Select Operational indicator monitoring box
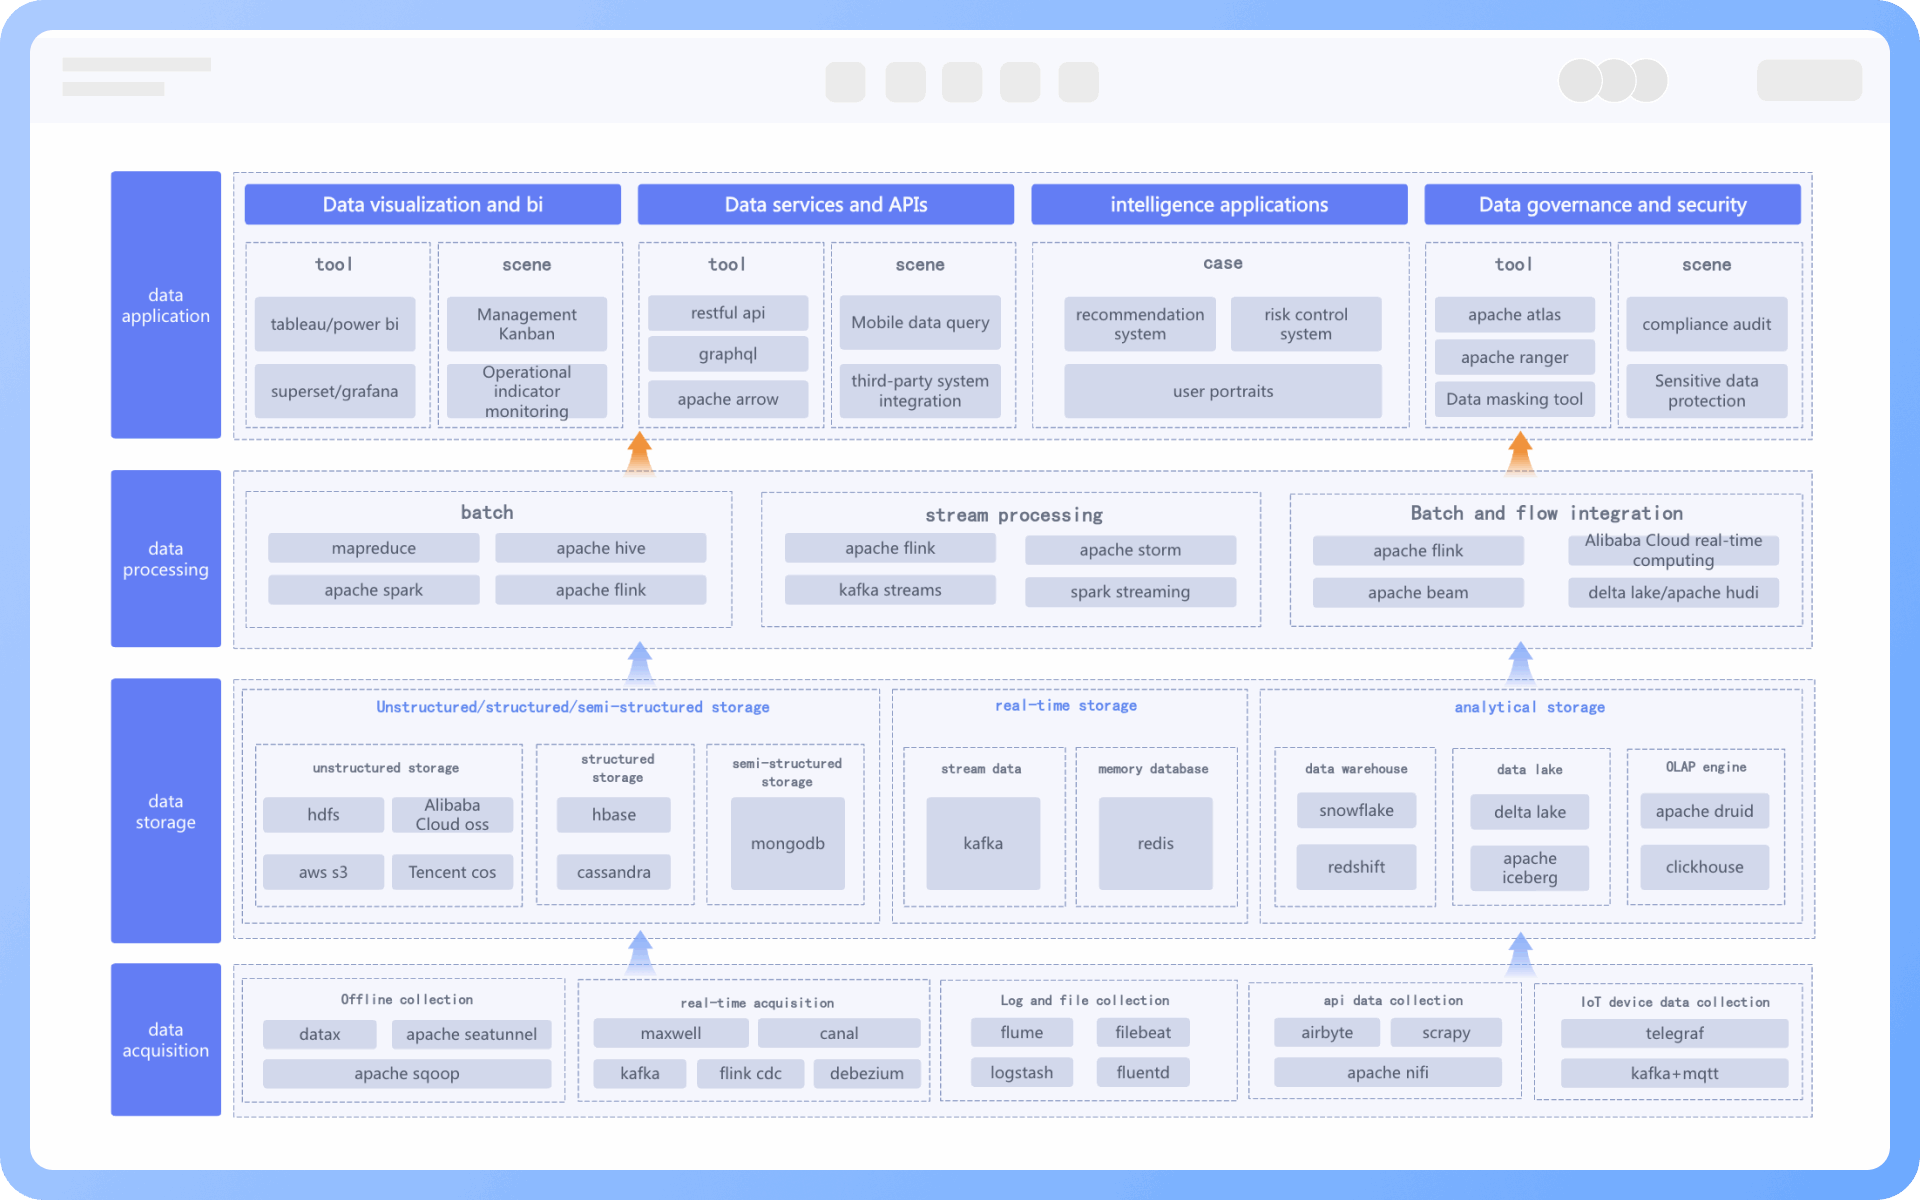 527,391
